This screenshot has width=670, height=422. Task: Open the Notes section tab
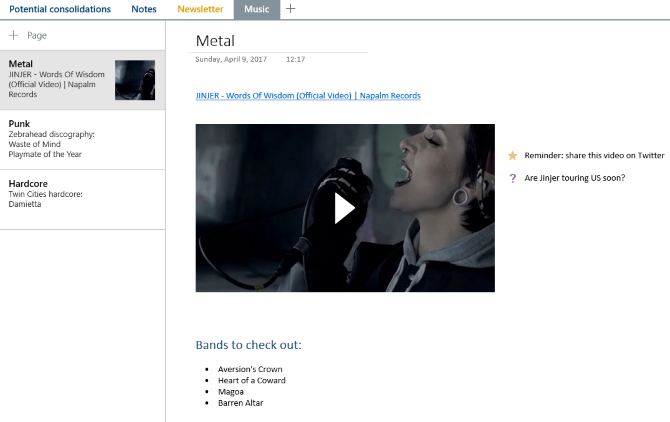(144, 9)
